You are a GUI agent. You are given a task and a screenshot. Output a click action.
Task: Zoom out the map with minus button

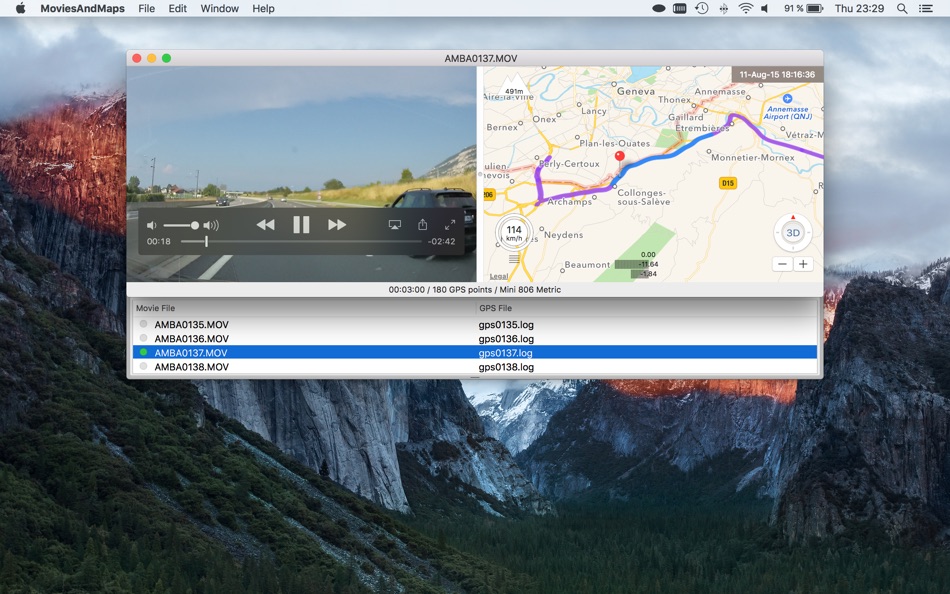click(782, 264)
